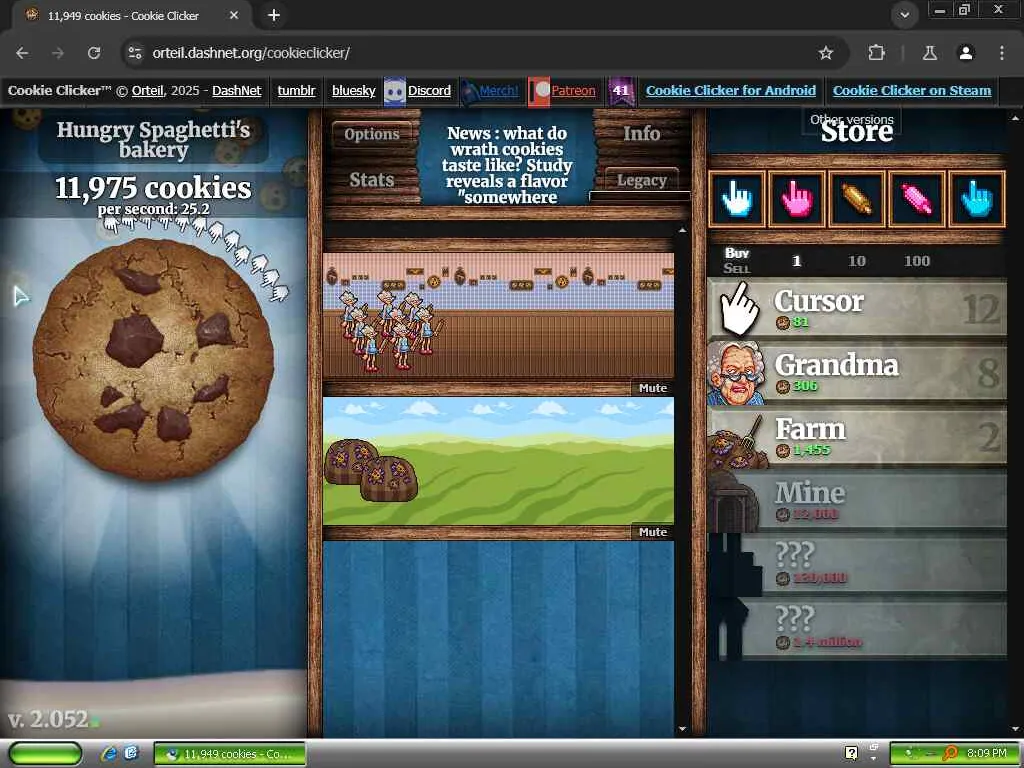Screen dimensions: 1024x768
Task: Buy the cyan cursor upgrade
Action: 976,199
